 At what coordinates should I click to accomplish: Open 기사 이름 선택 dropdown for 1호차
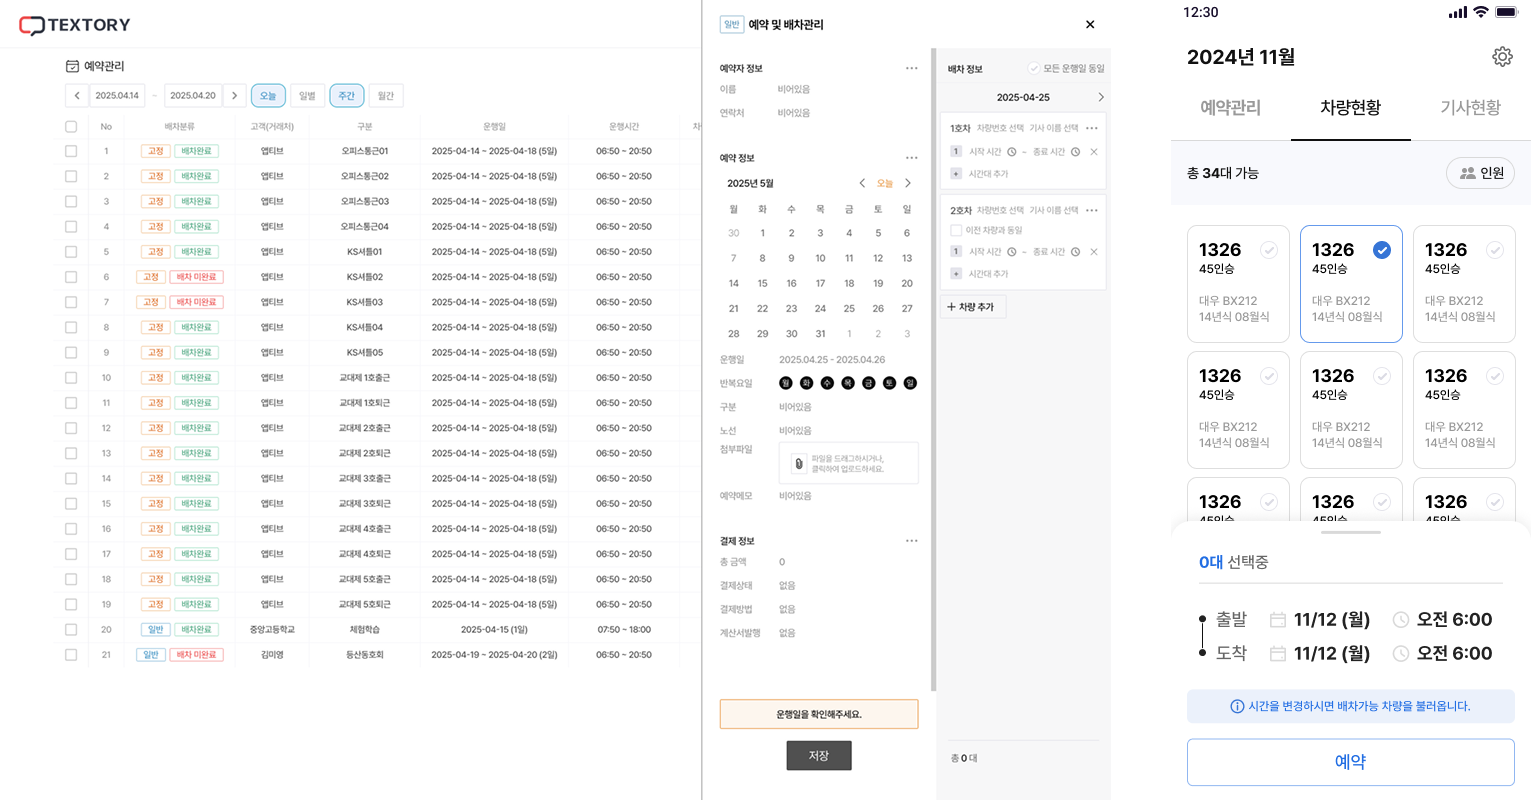click(1054, 128)
